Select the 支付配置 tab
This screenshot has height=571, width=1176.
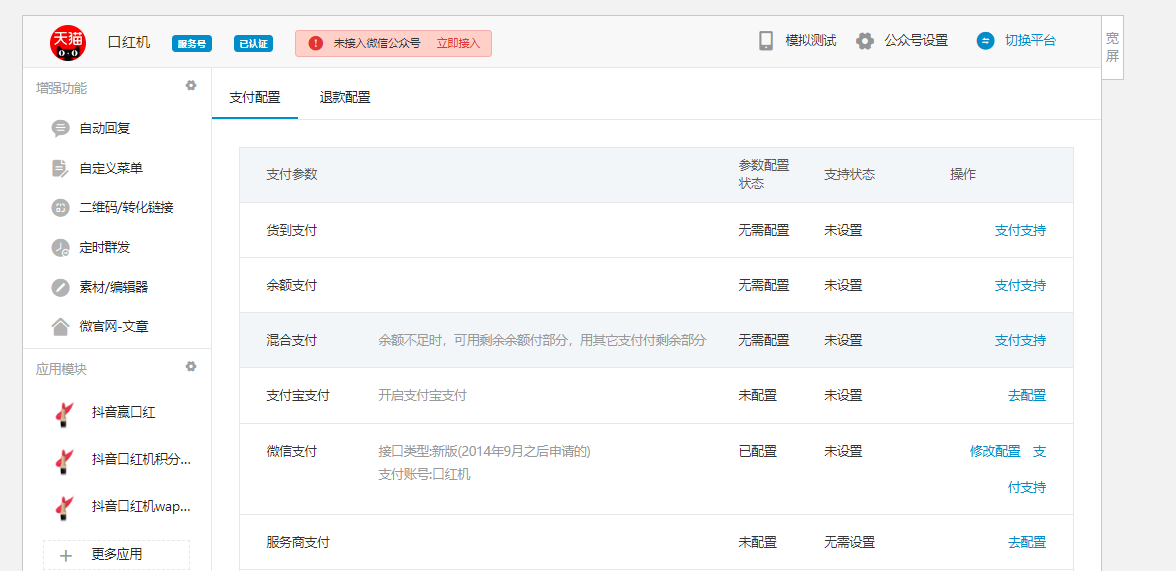(255, 97)
